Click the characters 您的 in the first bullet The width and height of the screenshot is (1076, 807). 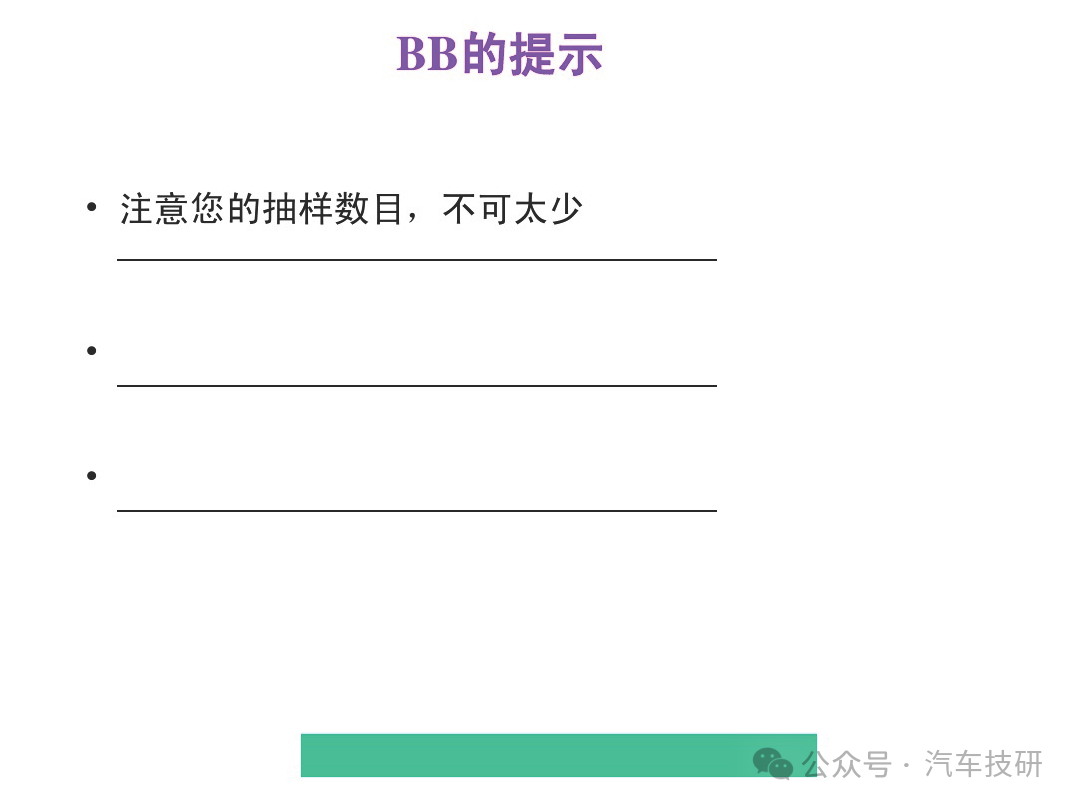point(226,209)
